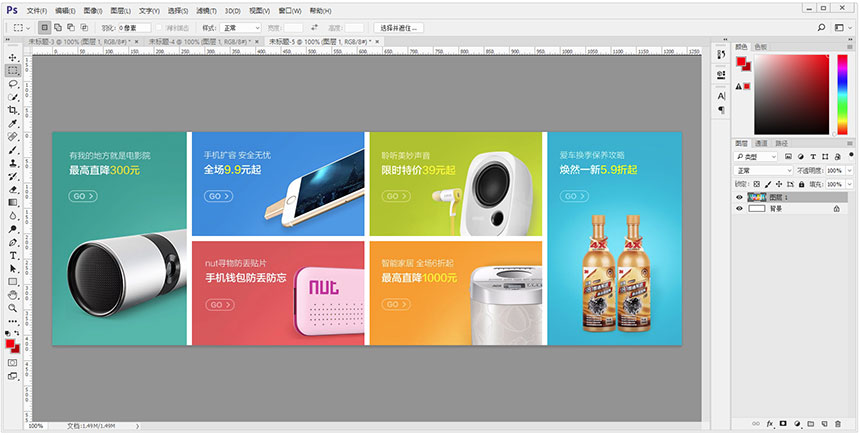Select the Crop tool
The image size is (860, 435).
coord(13,110)
